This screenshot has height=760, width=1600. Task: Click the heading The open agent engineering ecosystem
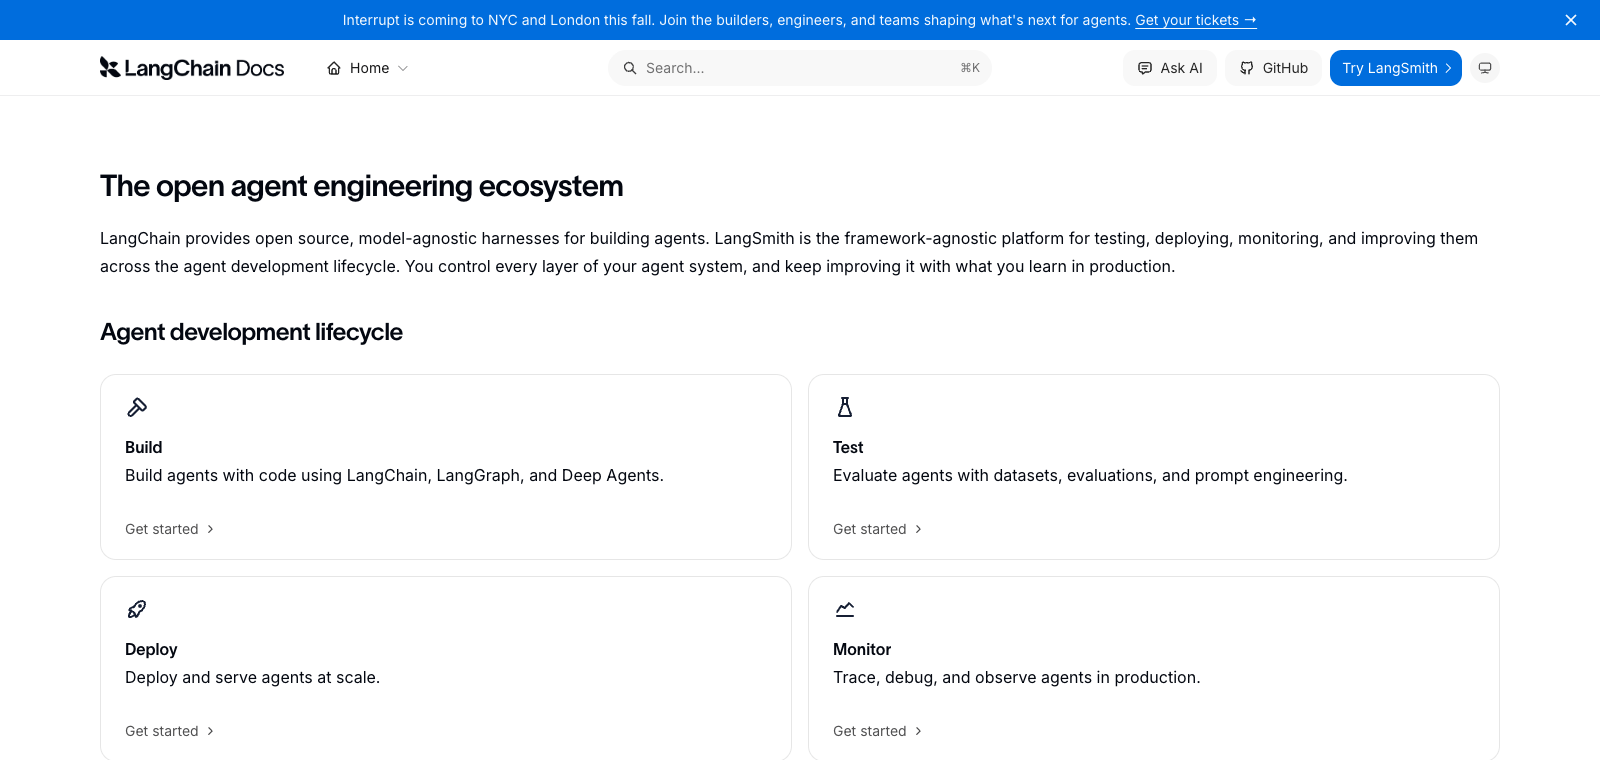[362, 186]
